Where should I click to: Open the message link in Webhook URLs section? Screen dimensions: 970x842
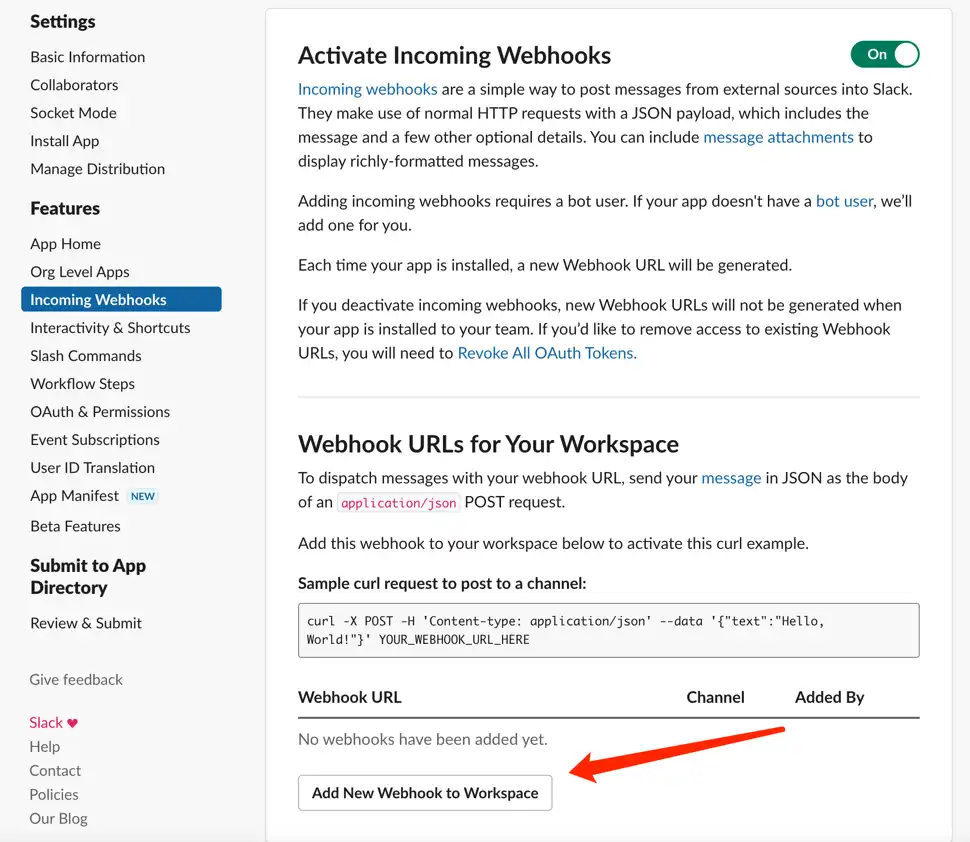pos(731,478)
